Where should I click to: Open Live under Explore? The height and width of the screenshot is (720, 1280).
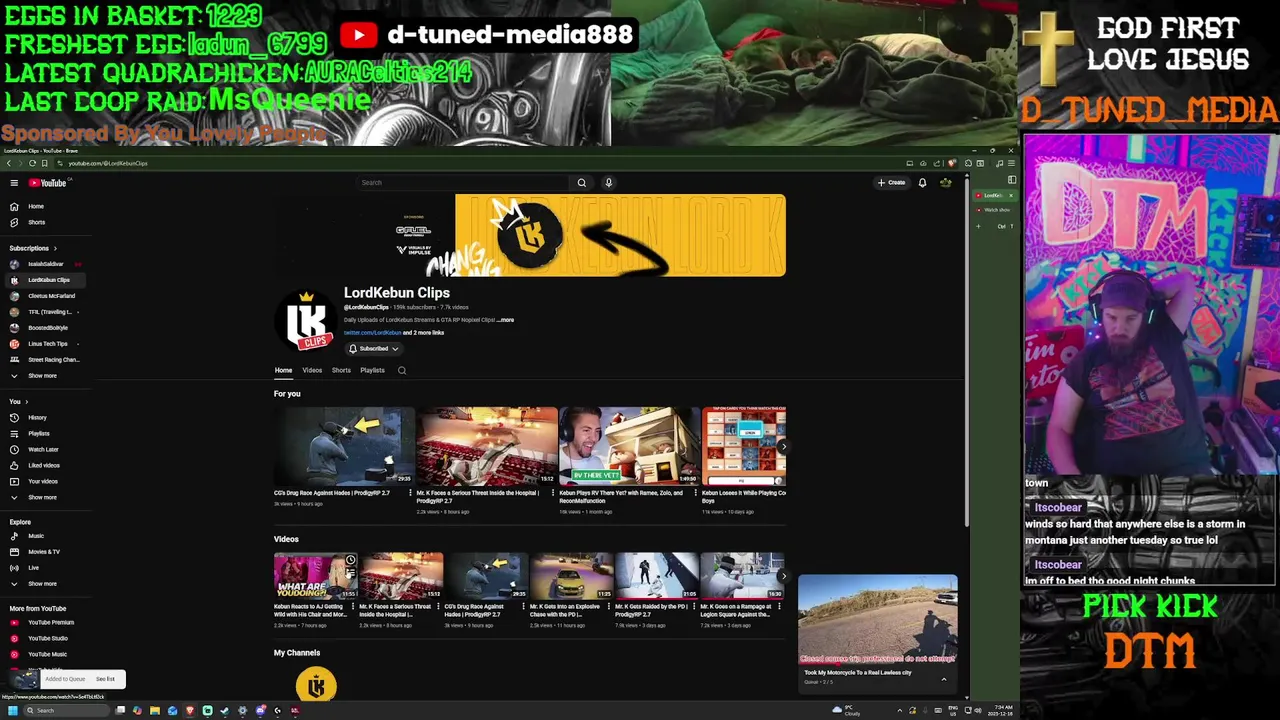45,568
